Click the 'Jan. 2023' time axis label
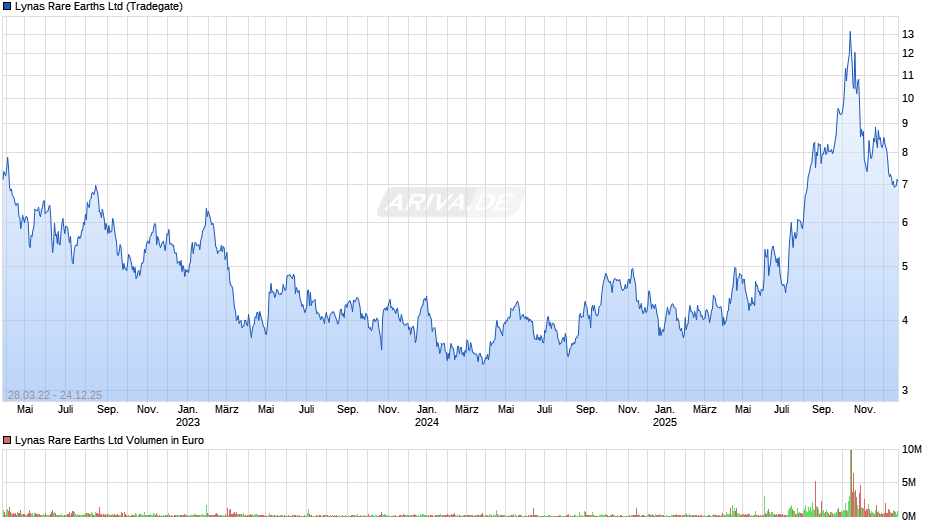Screen dimensions: 940x526 pos(188,416)
